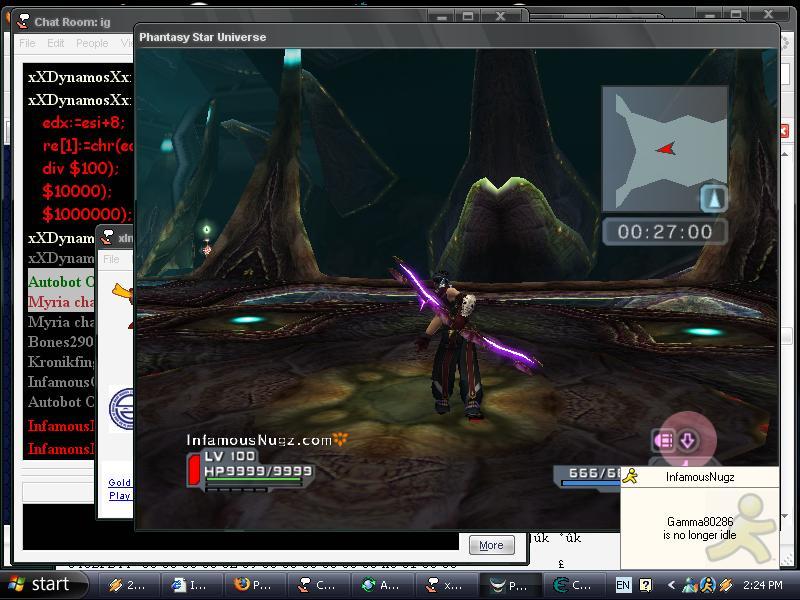Click the Phantasy Star Universe title bar

tap(457, 37)
